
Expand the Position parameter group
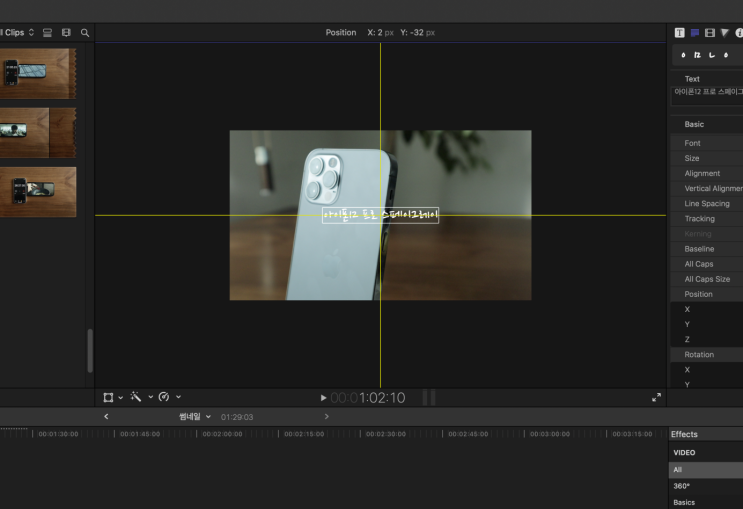pyautogui.click(x=707, y=294)
